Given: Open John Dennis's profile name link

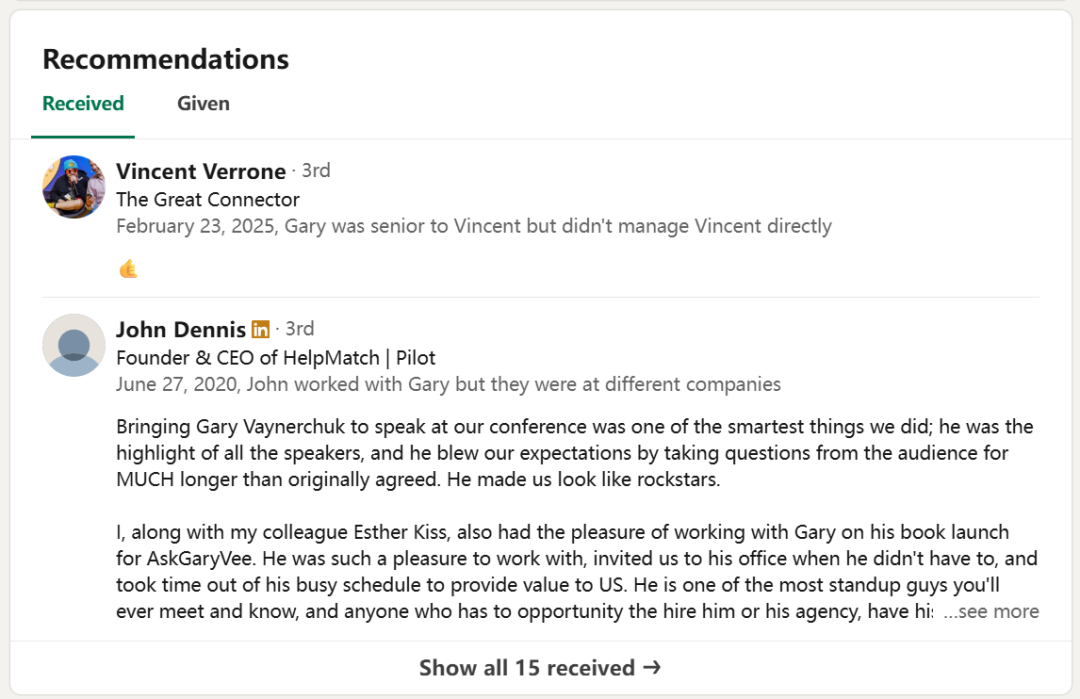Looking at the screenshot, I should [181, 330].
